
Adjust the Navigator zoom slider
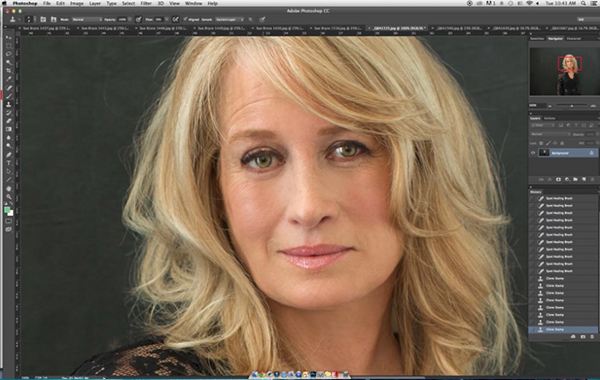click(572, 106)
